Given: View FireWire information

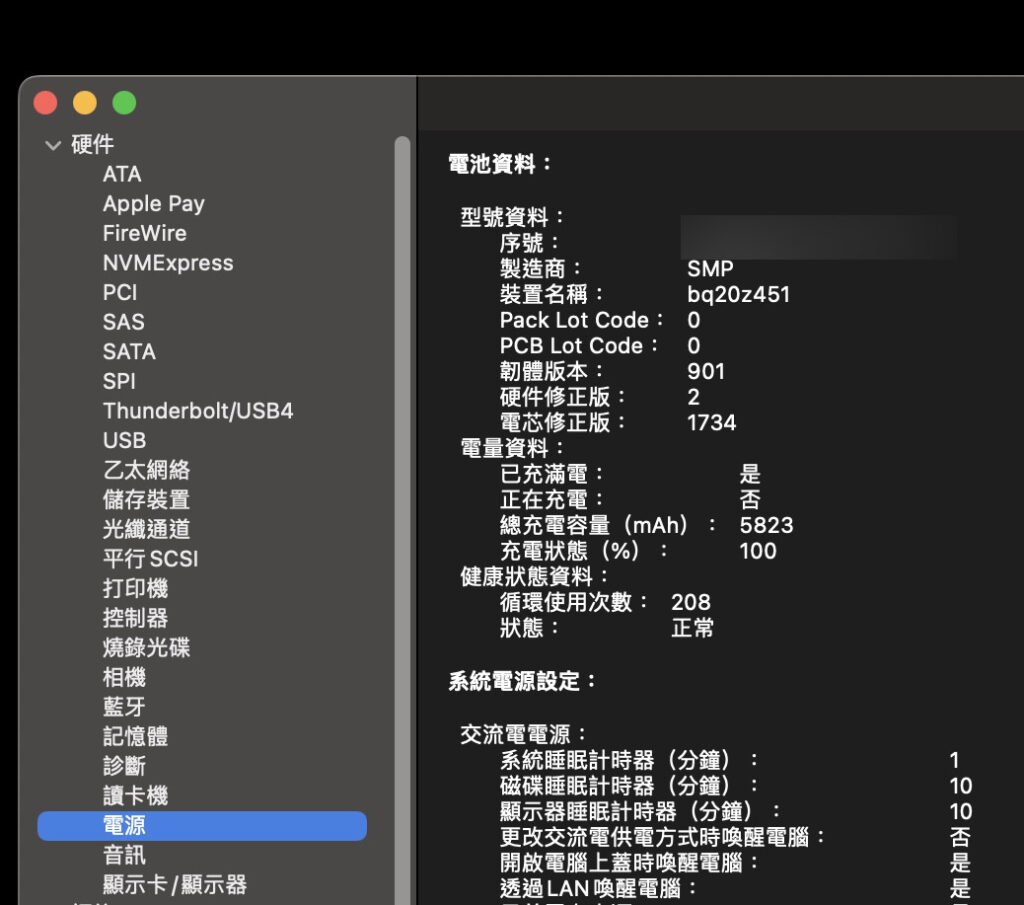Looking at the screenshot, I should pos(146,233).
